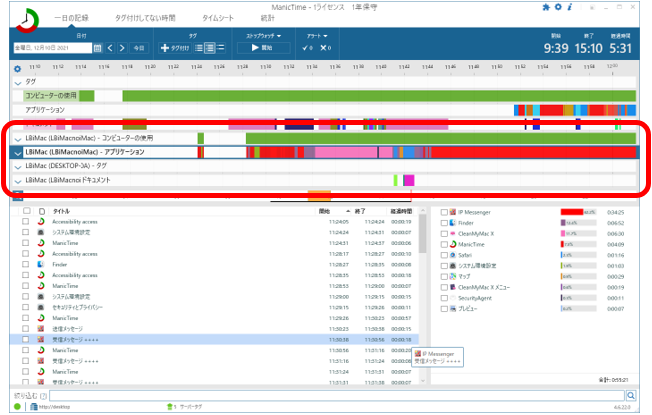Click the timeline settings gear icon

coord(17,69)
